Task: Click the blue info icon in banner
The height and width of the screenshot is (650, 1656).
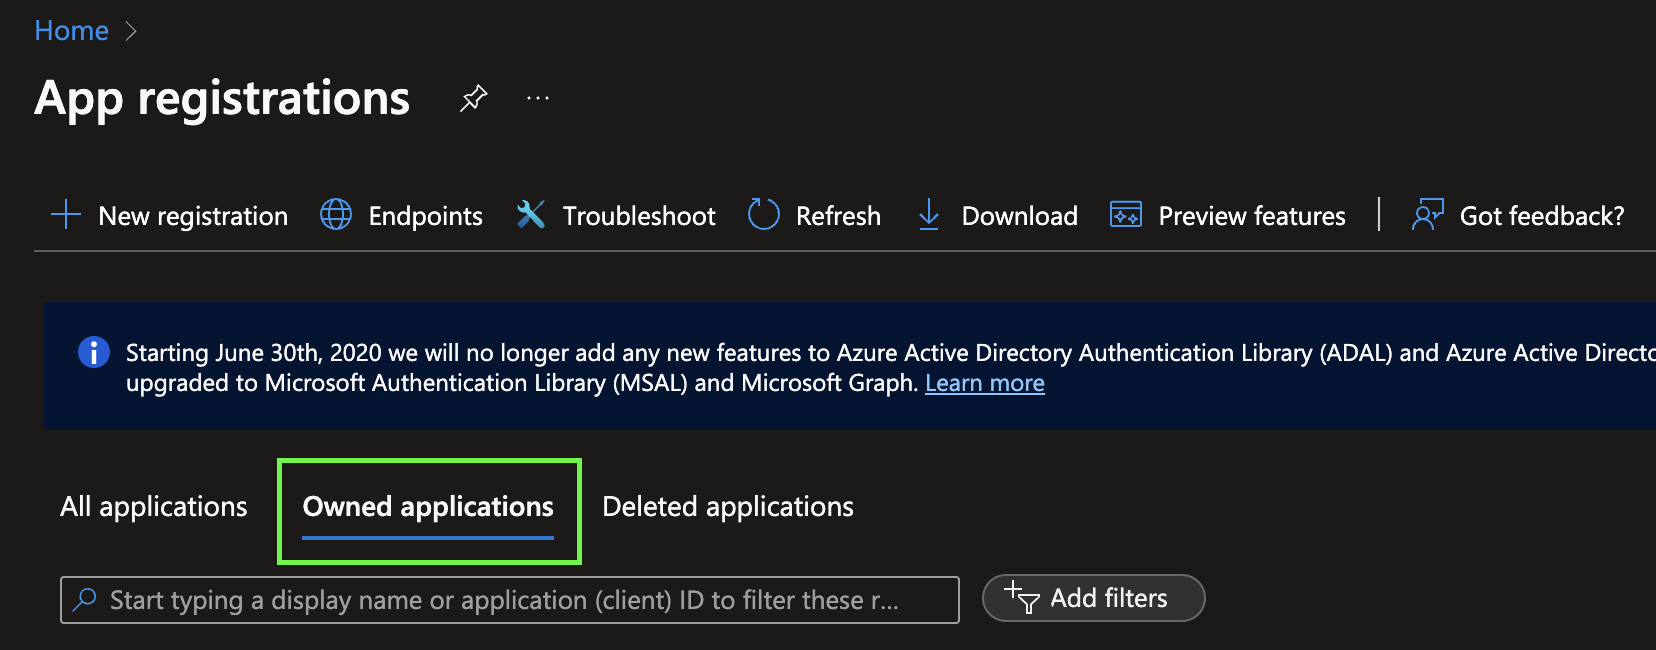Action: (x=94, y=352)
